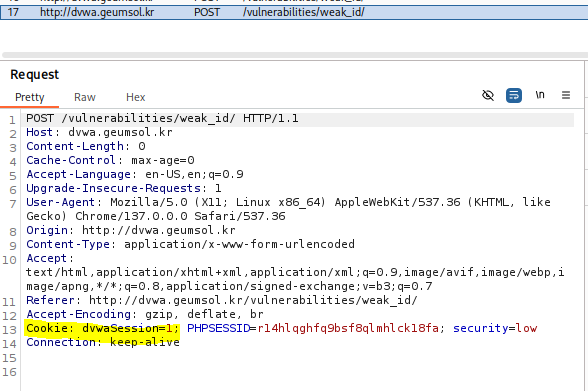This screenshot has height=391, width=588.
Task: Click the max-age=0 value
Action: (163, 160)
